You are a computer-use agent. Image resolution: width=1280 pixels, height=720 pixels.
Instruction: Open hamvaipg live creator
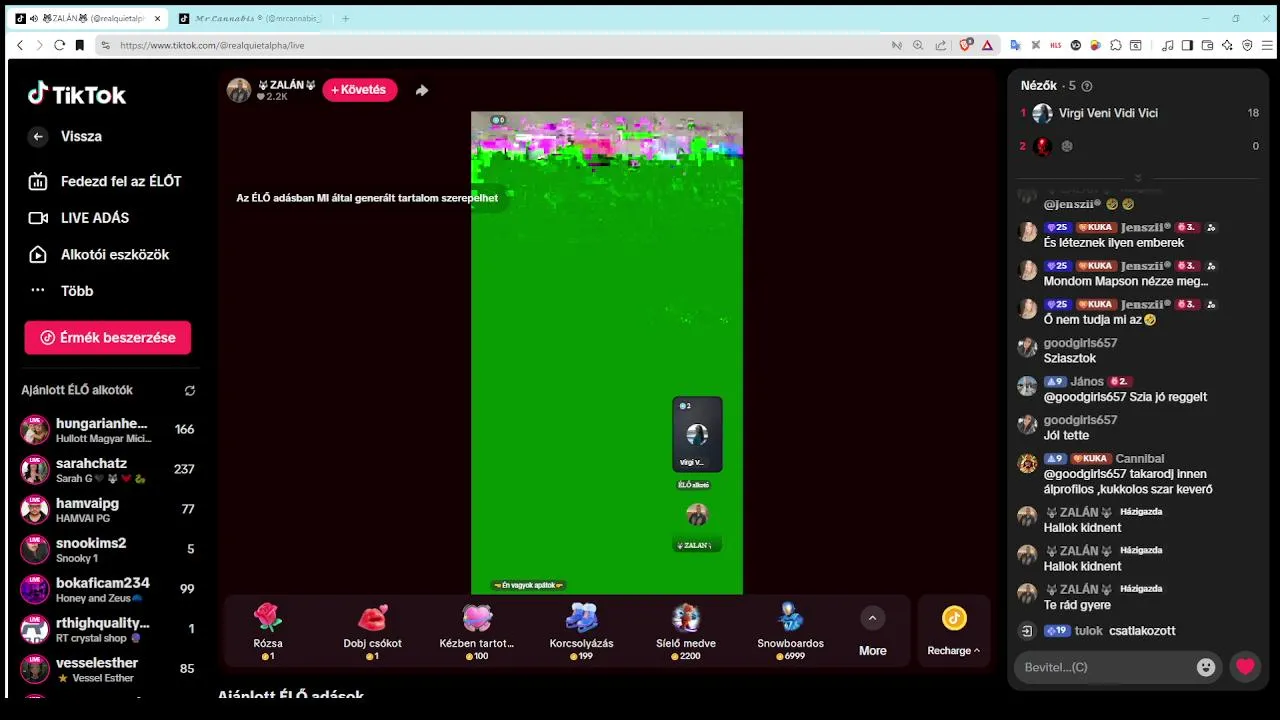108,510
